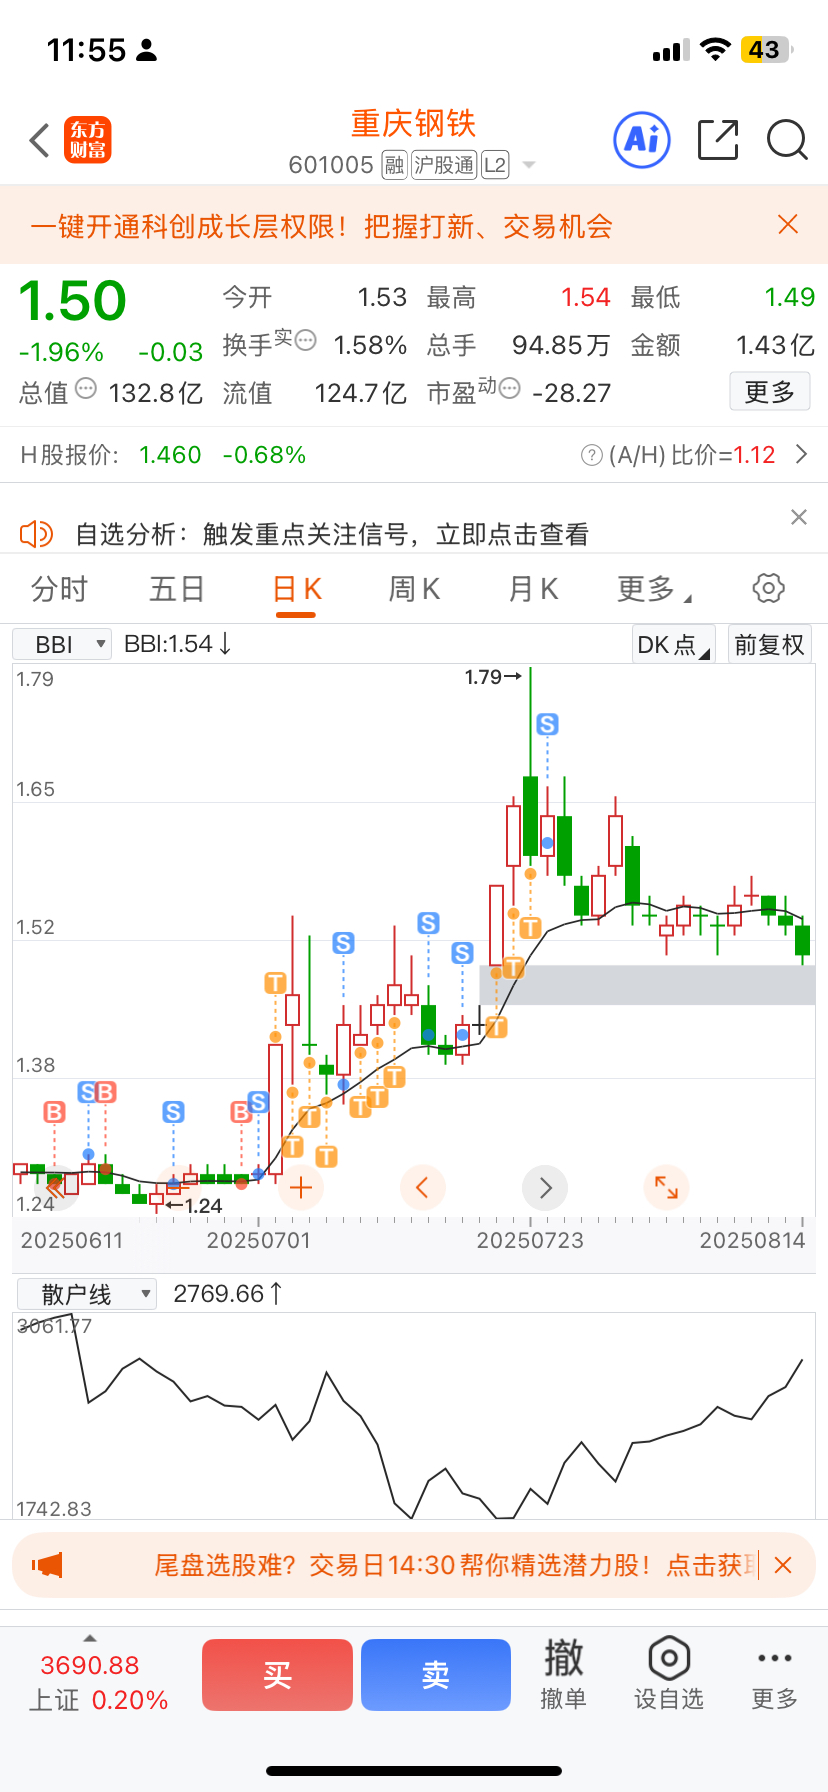Expand the chart to fullscreen
This screenshot has height=1792, width=828.
(x=666, y=1188)
